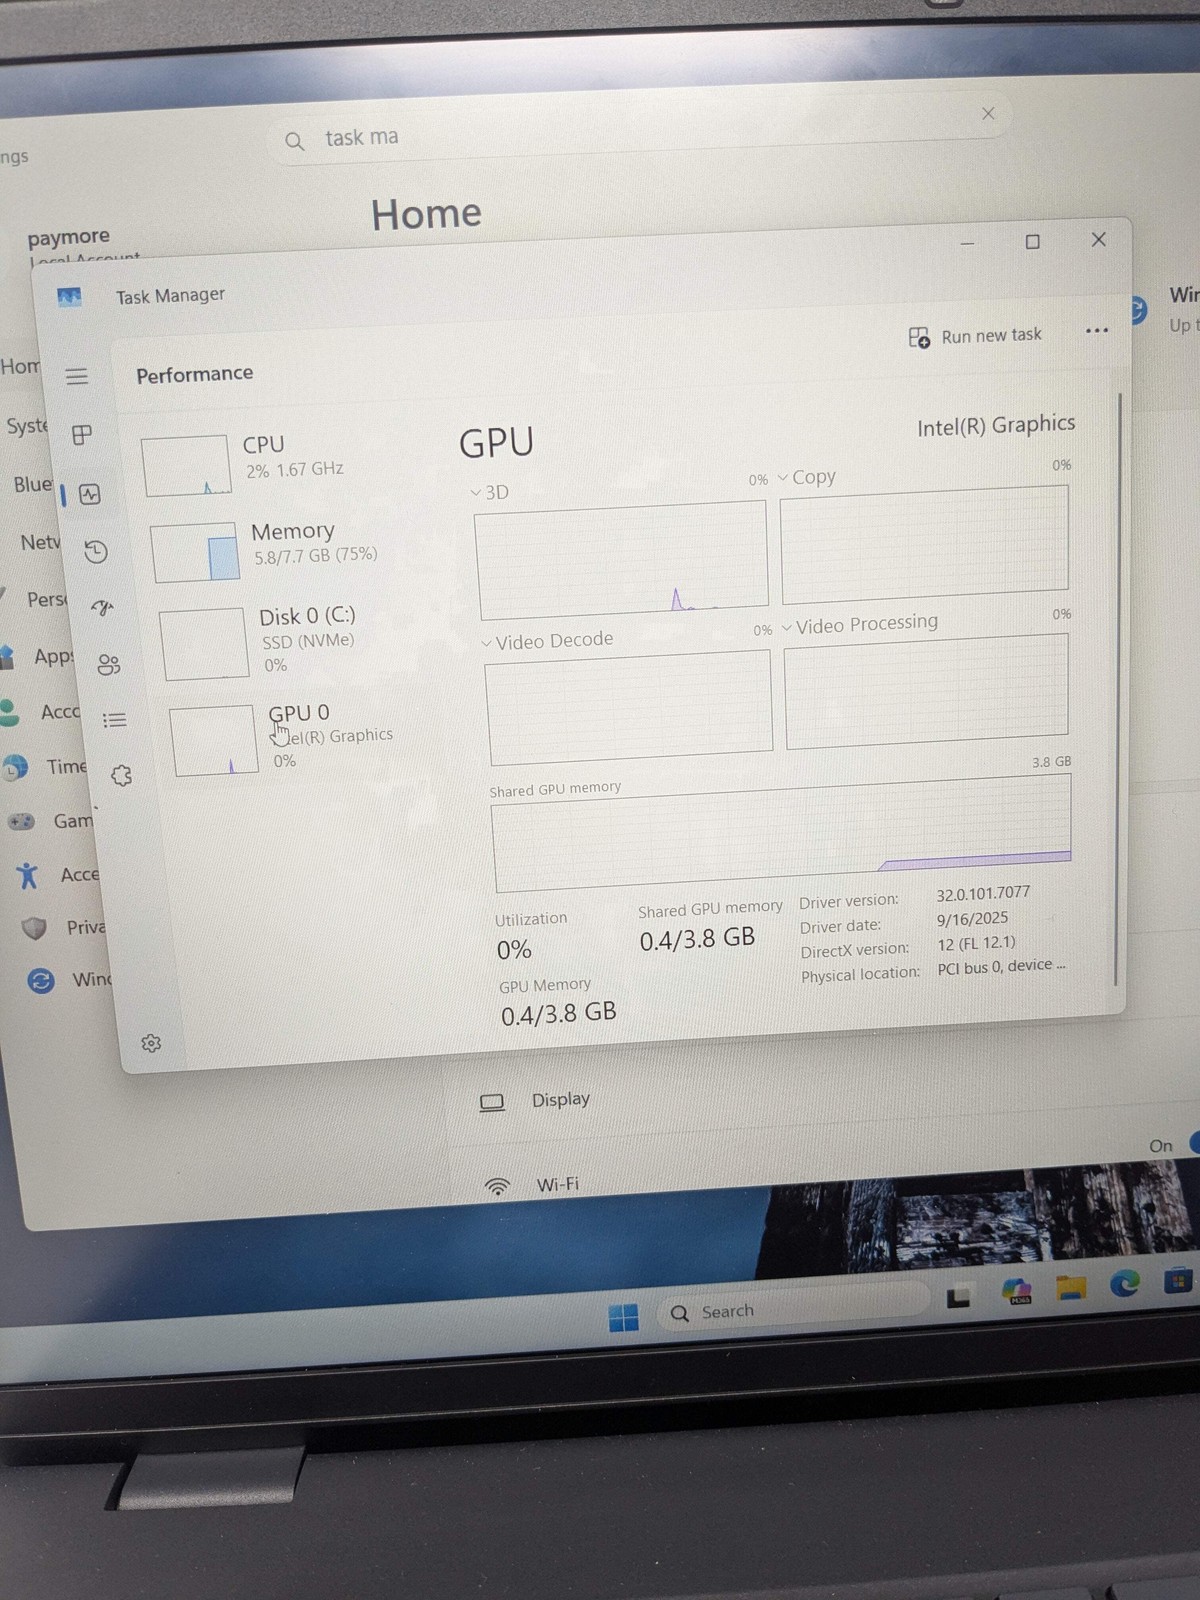1200x1600 pixels.
Task: Select Accessibility in the Settings sidebar
Action: point(58,875)
